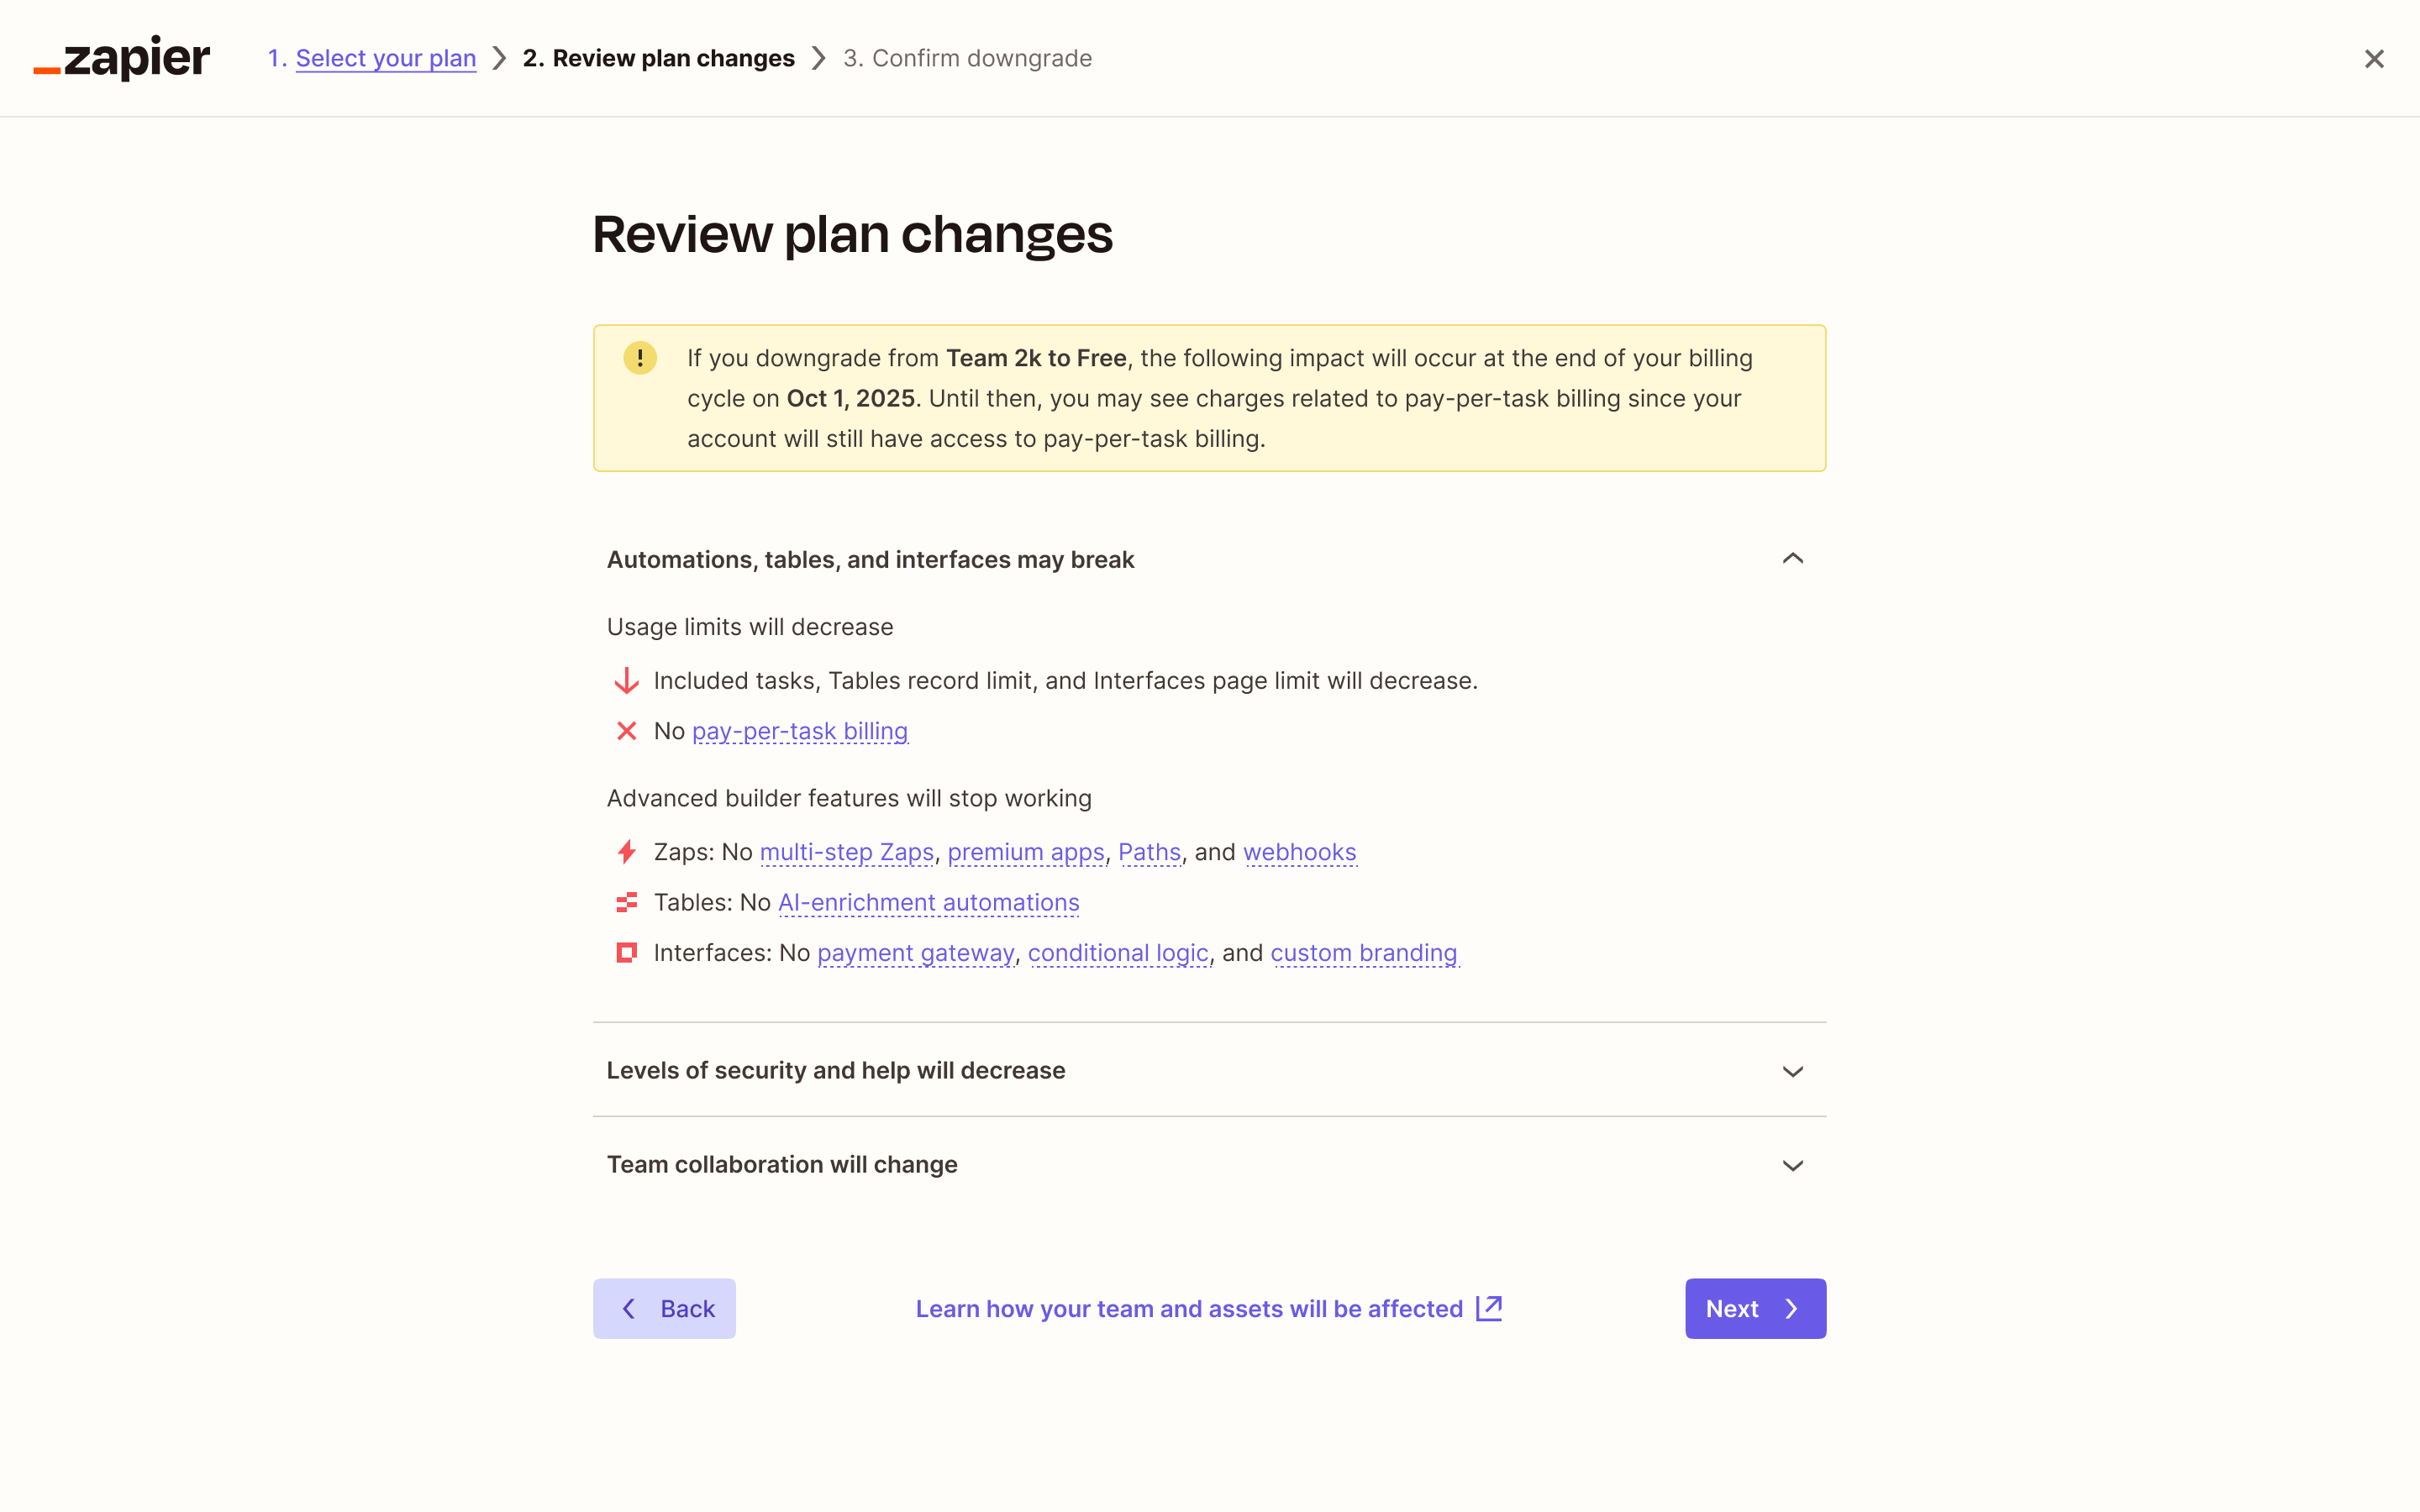
Task: Click the red down arrow beside included tasks
Action: [626, 680]
